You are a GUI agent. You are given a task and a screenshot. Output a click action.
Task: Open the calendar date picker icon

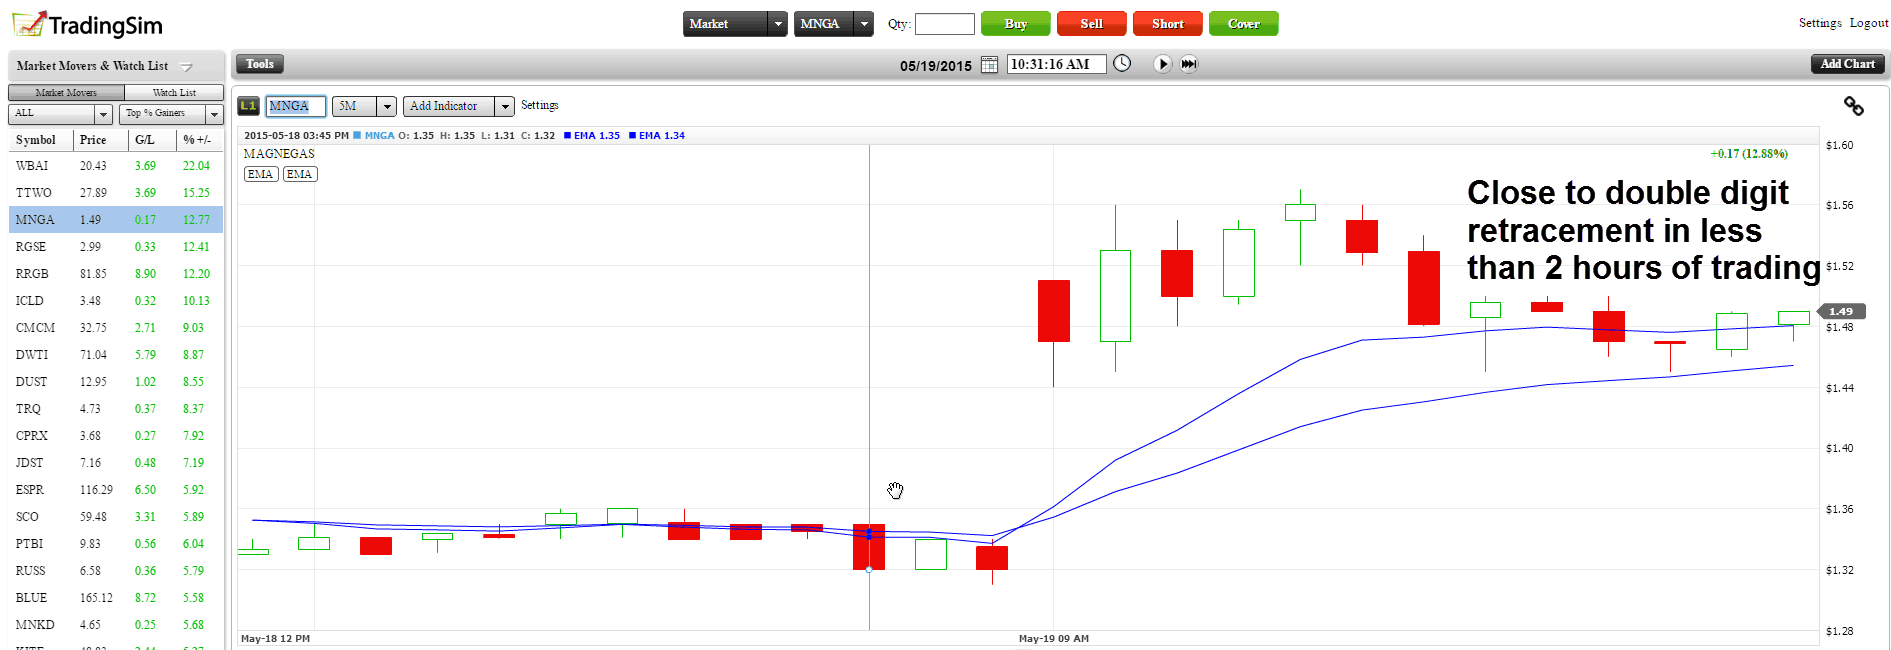pos(989,65)
